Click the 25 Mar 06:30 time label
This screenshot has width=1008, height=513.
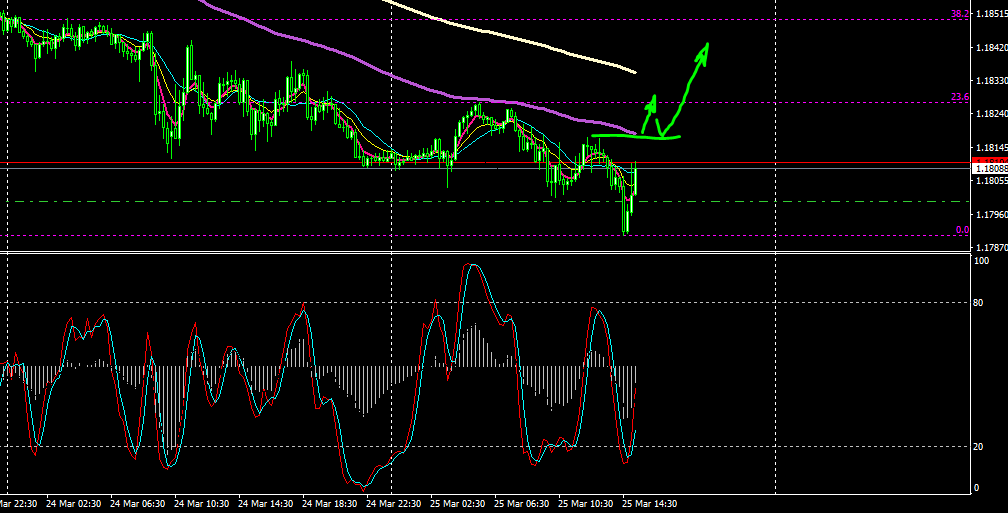pos(522,504)
